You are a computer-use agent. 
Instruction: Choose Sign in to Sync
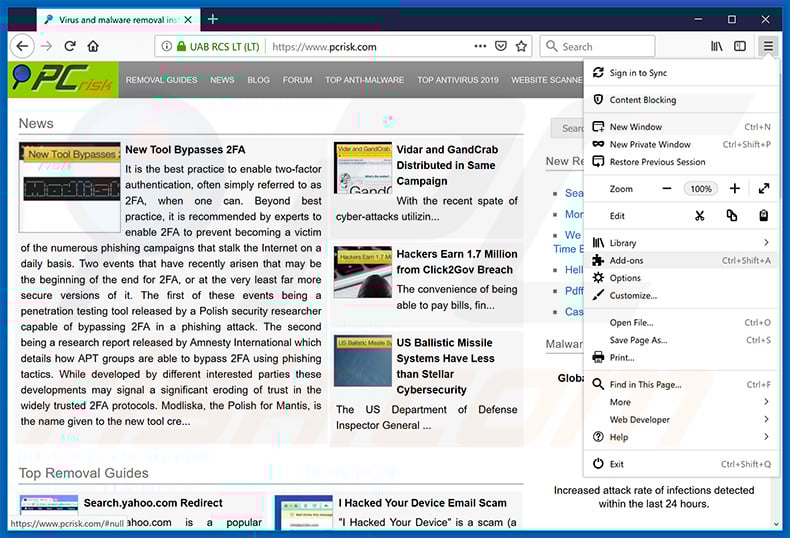[x=682, y=73]
